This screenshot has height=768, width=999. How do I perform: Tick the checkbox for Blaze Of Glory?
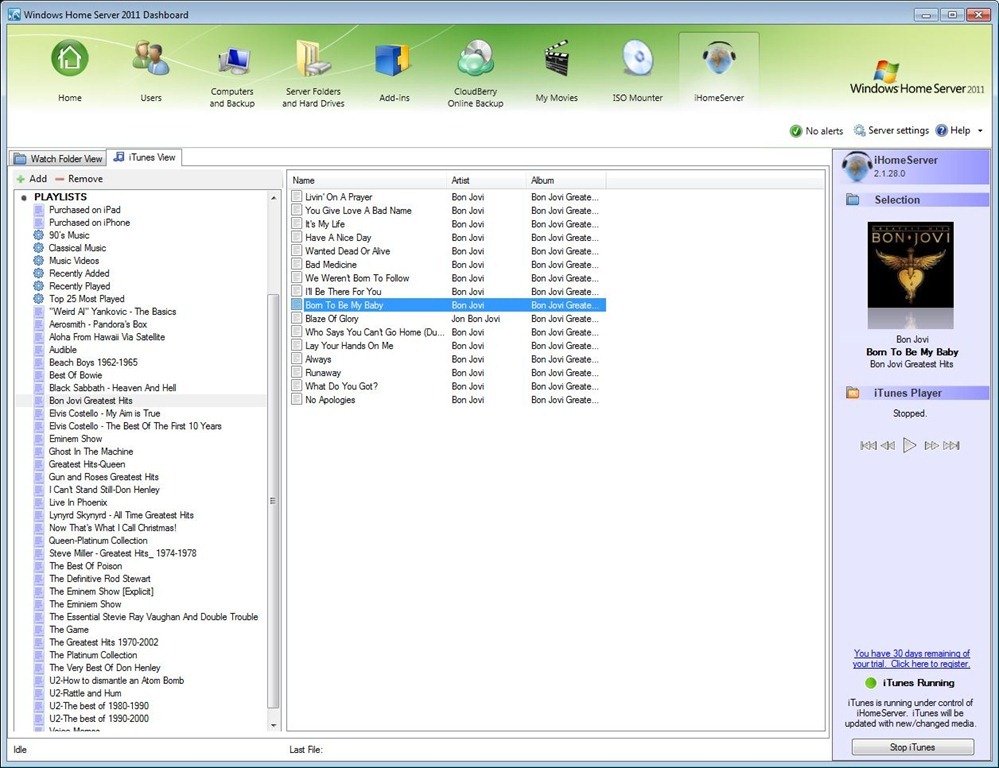296,318
